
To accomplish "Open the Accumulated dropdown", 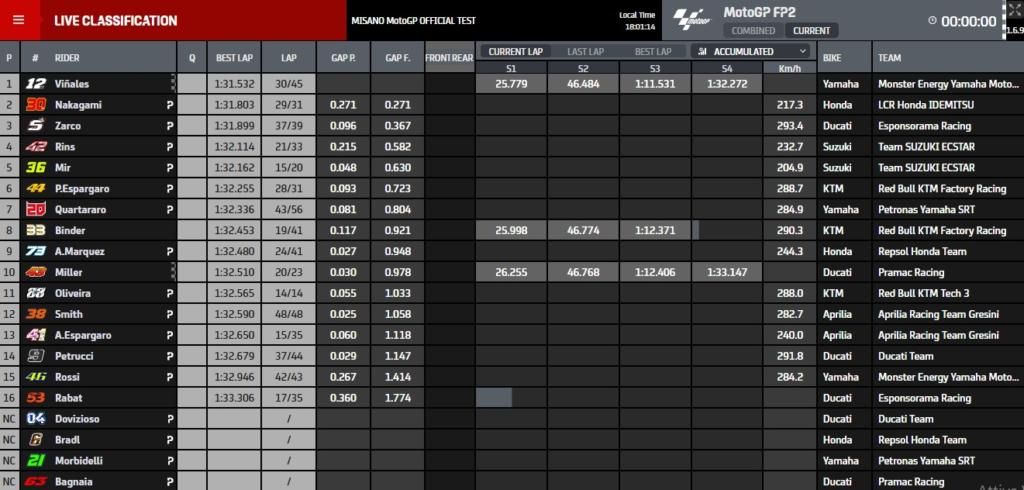I will 752,51.
